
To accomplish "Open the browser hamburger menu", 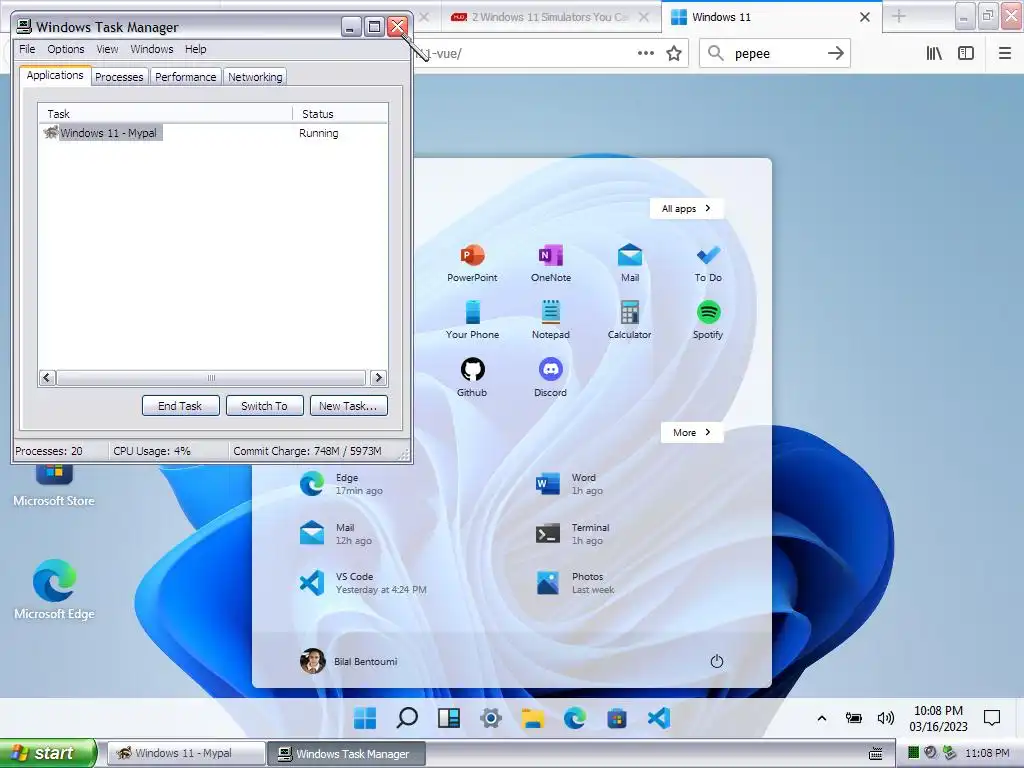I will [1005, 53].
